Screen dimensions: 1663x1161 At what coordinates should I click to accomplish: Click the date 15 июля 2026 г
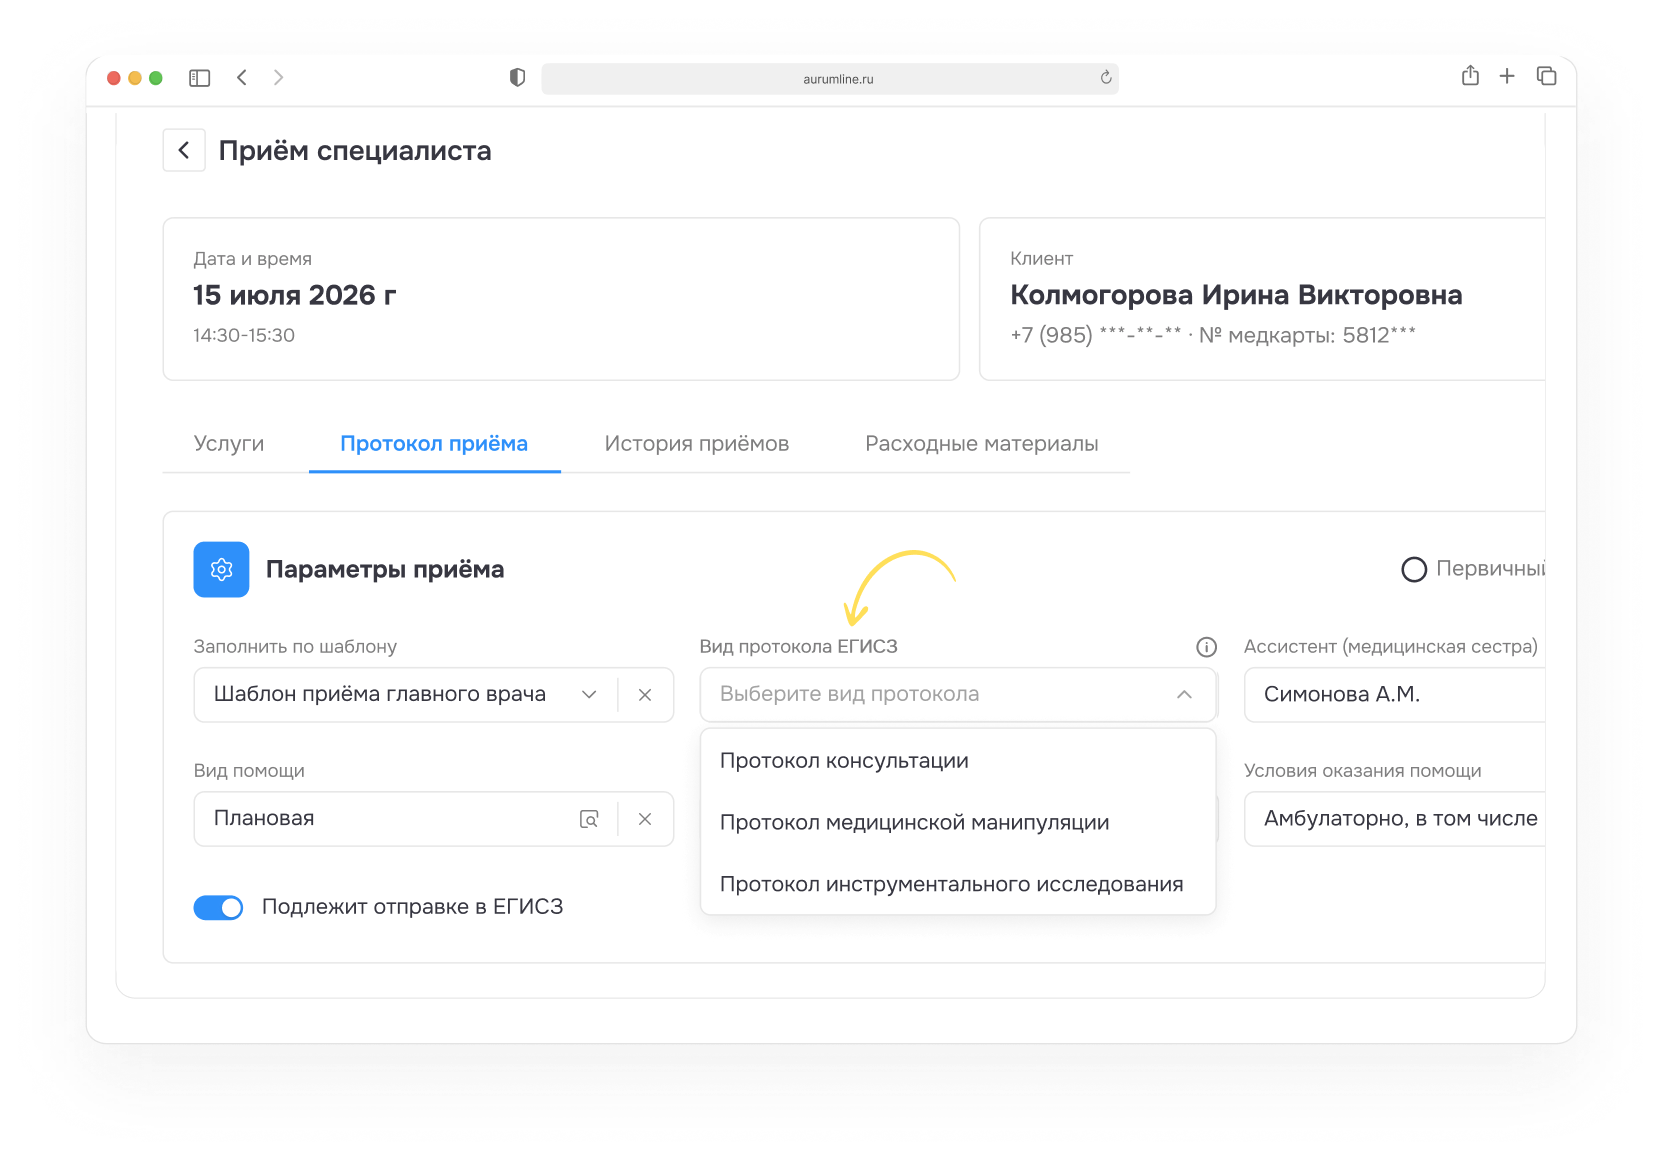click(x=295, y=295)
